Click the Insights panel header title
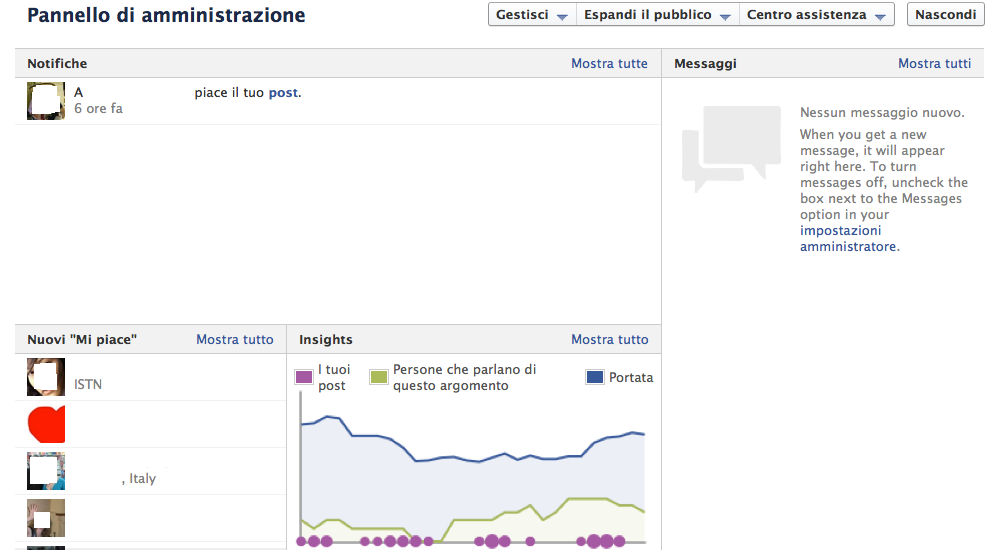The width and height of the screenshot is (993, 554). pos(326,339)
